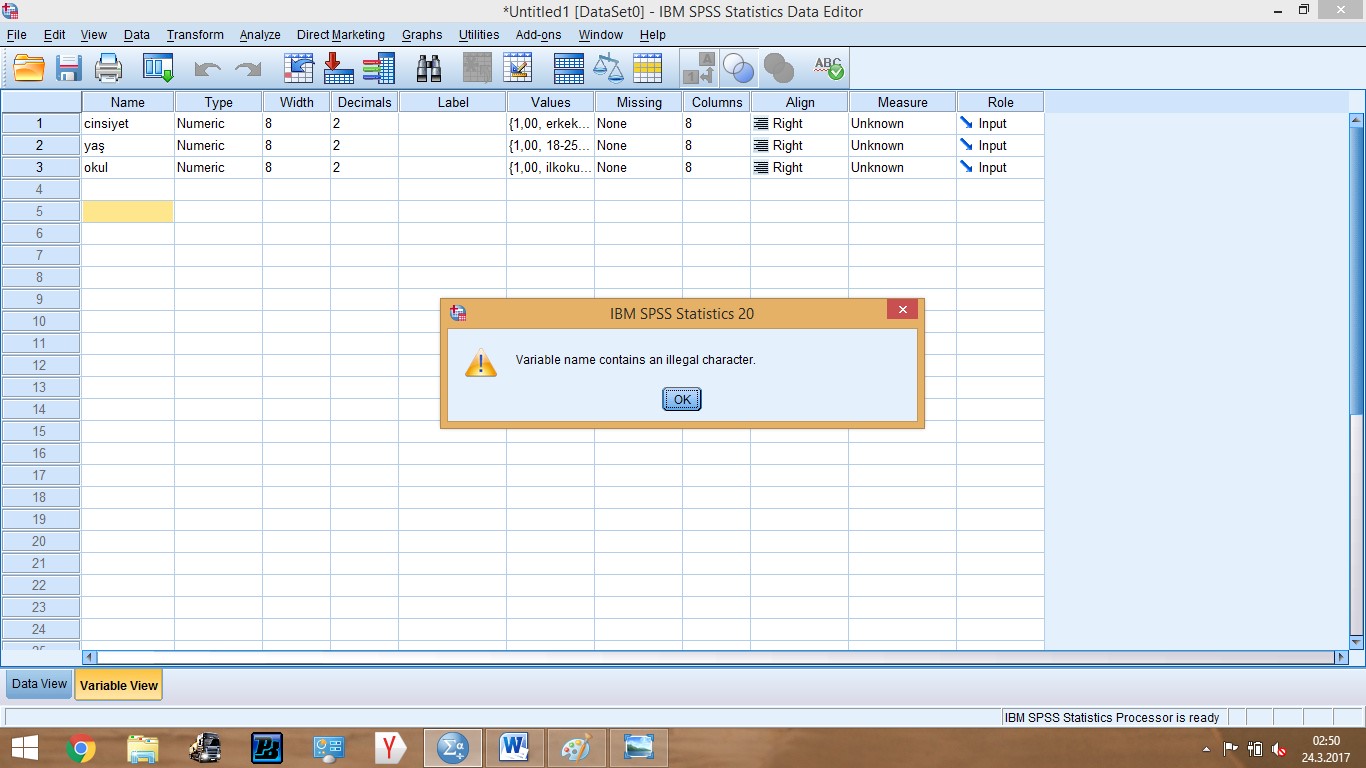This screenshot has height=768, width=1366.
Task: Open the Add-ons menu
Action: [539, 34]
